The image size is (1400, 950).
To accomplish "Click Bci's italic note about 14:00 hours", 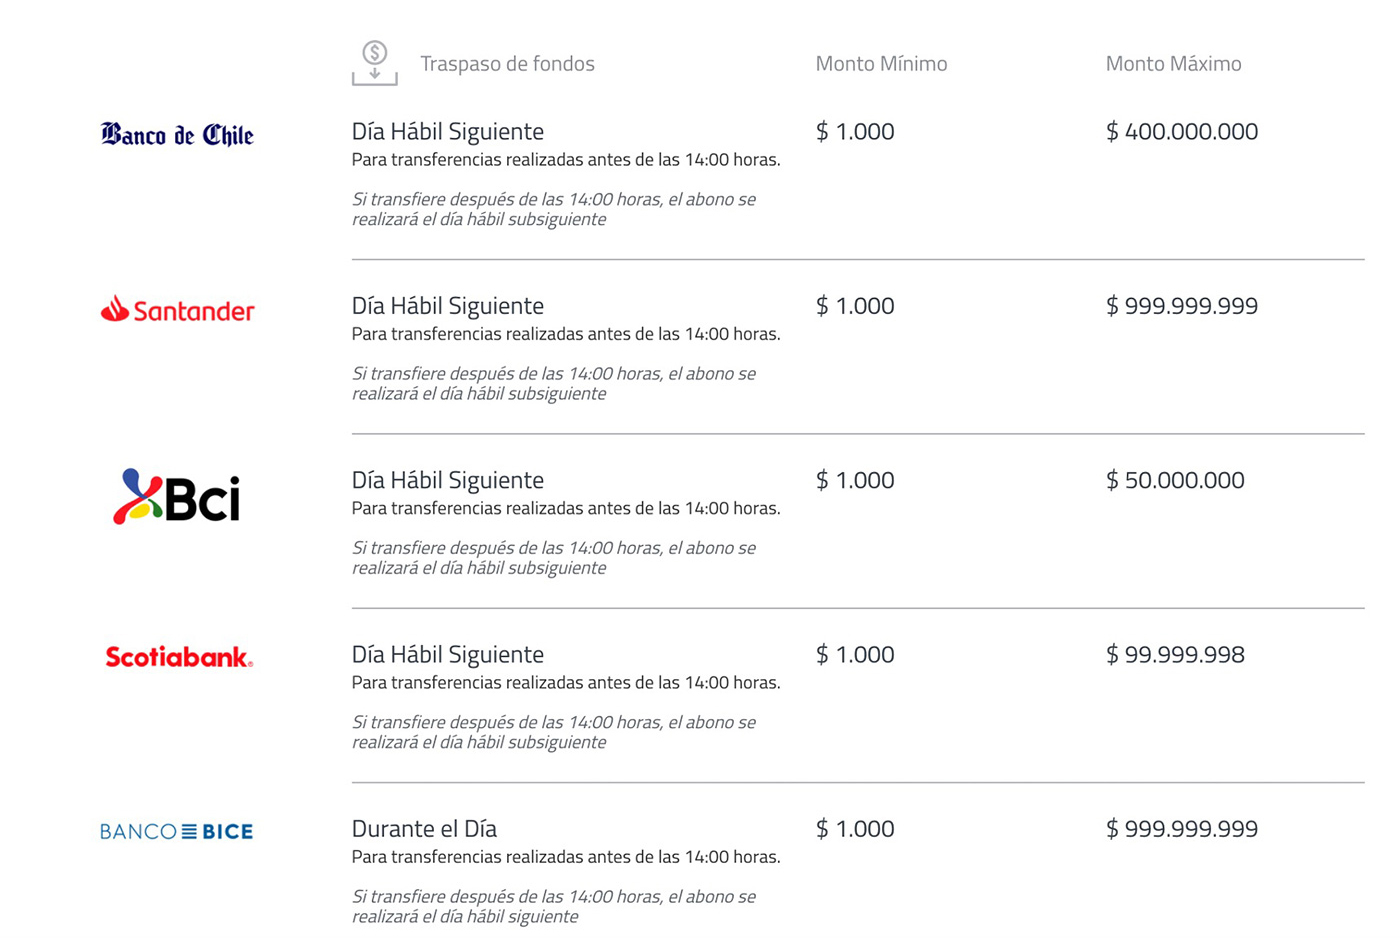I will click(554, 558).
